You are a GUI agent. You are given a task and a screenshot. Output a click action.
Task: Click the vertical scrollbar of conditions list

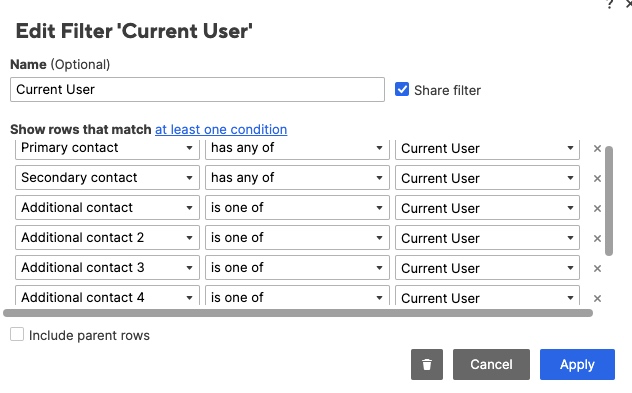pyautogui.click(x=609, y=201)
